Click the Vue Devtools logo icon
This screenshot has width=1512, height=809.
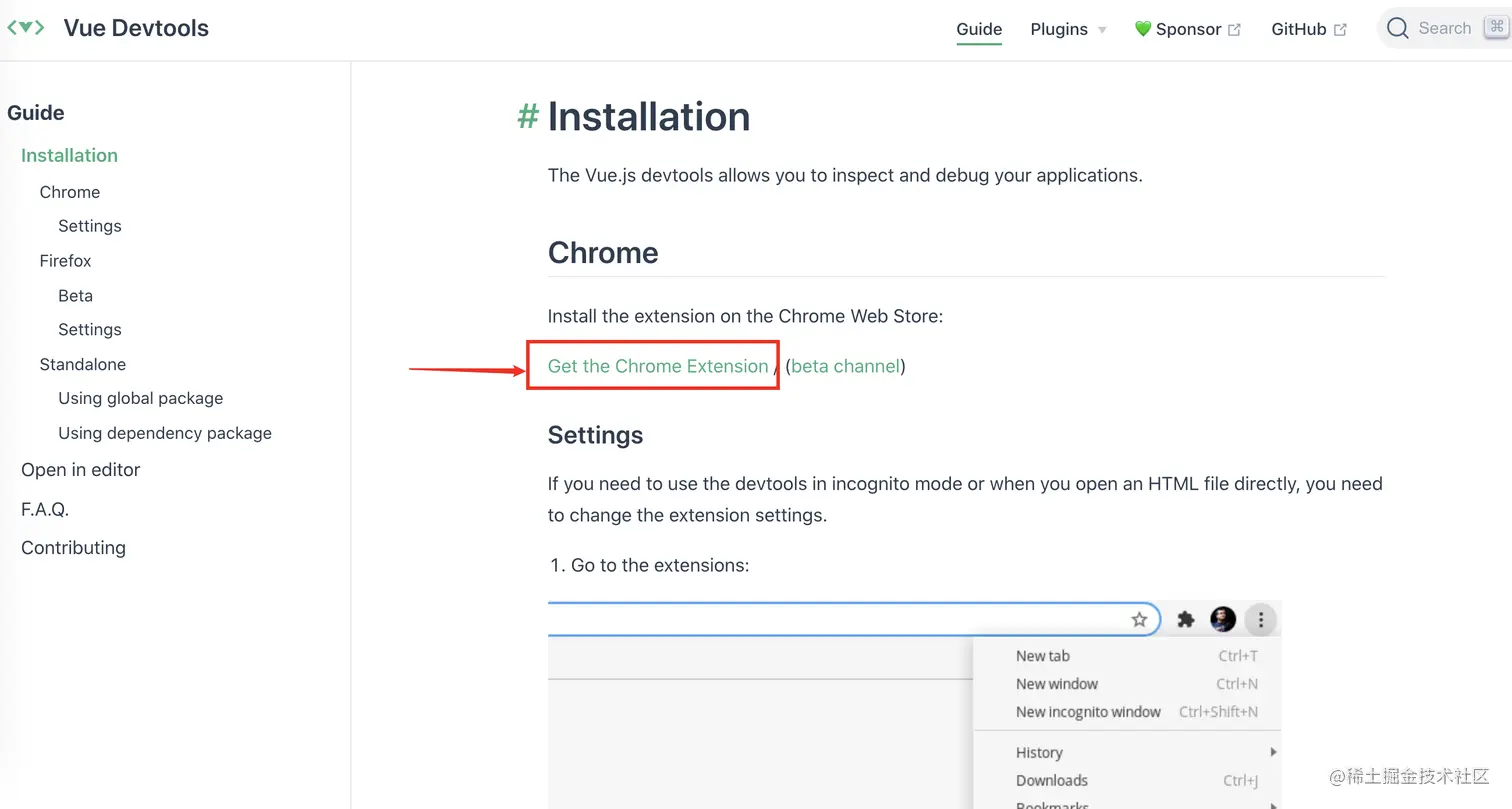[25, 28]
